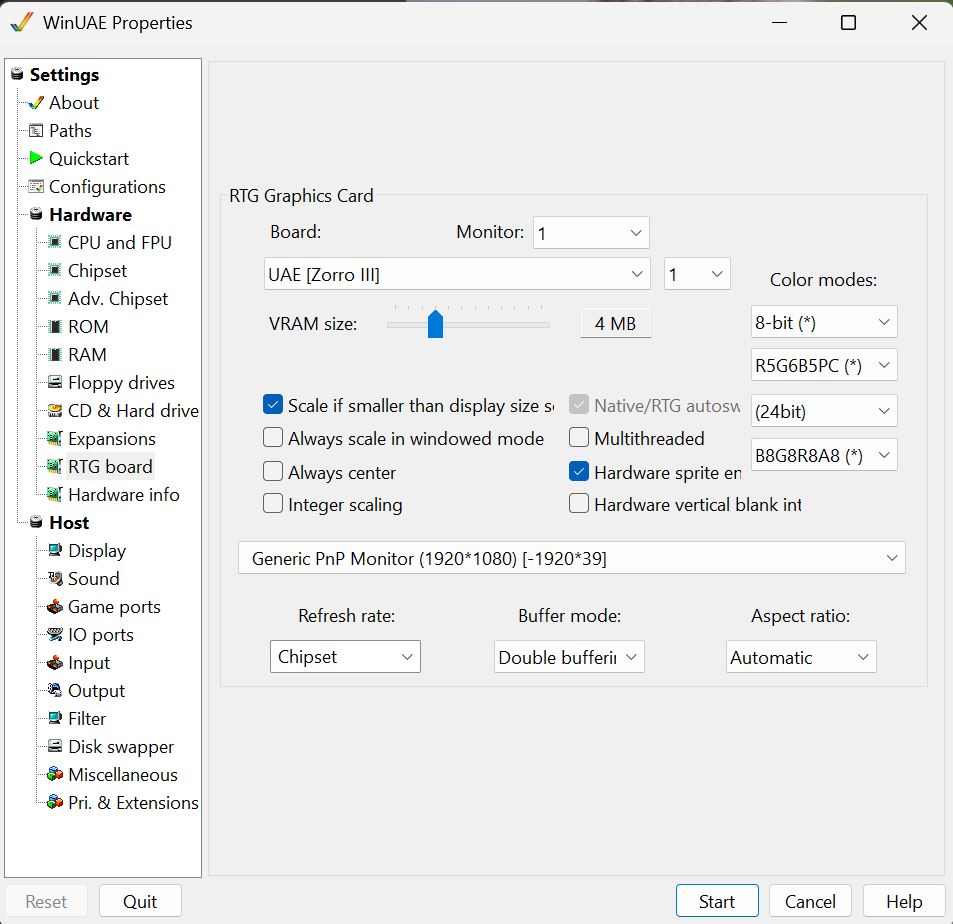953x924 pixels.
Task: Click the Floppy drives icon in sidebar
Action: pos(55,382)
